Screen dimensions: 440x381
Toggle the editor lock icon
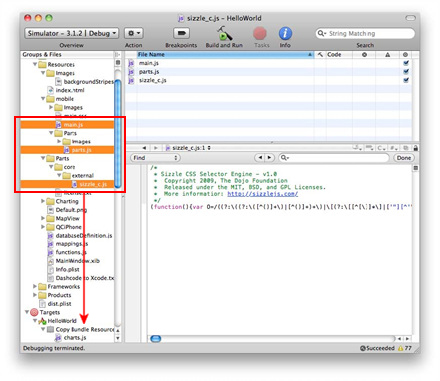click(415, 148)
